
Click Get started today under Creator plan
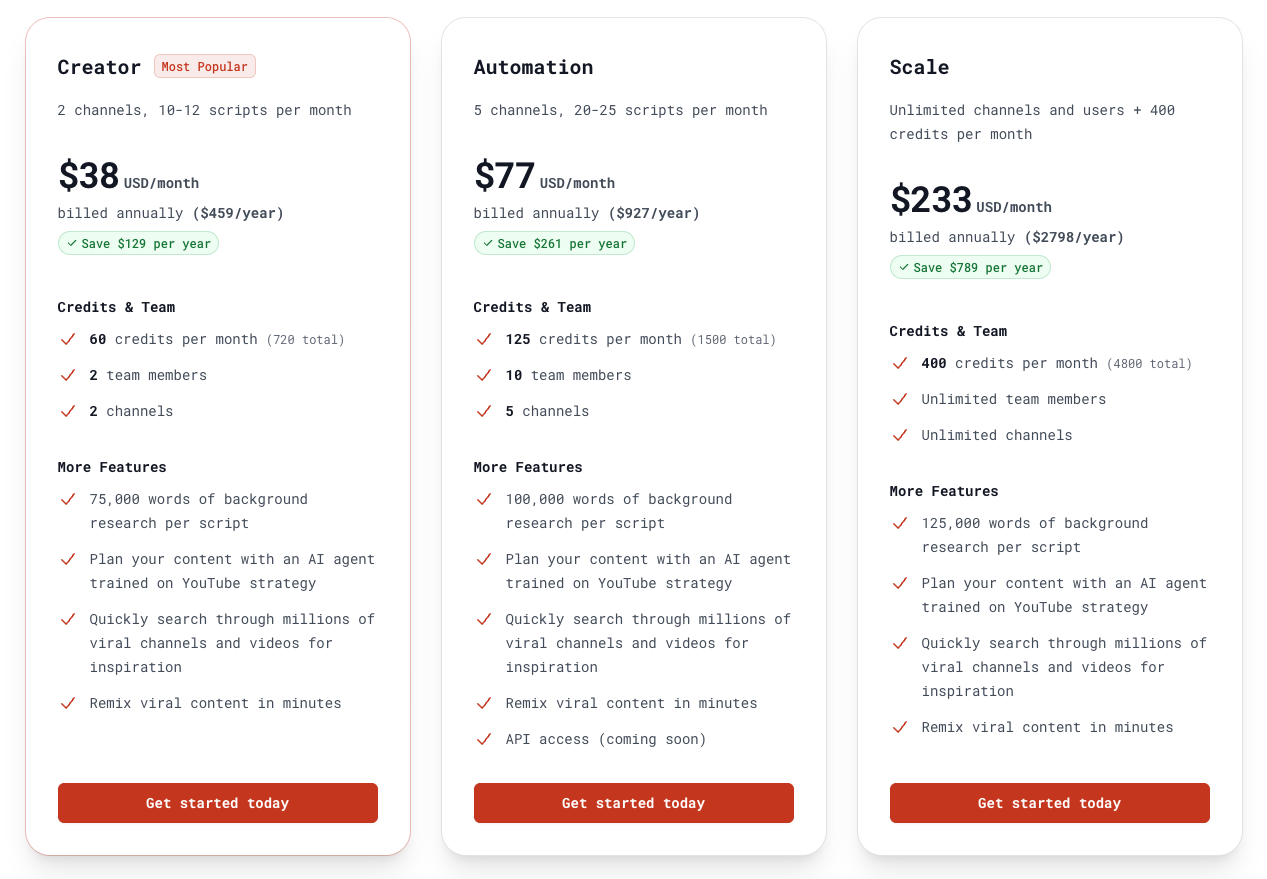coord(218,803)
